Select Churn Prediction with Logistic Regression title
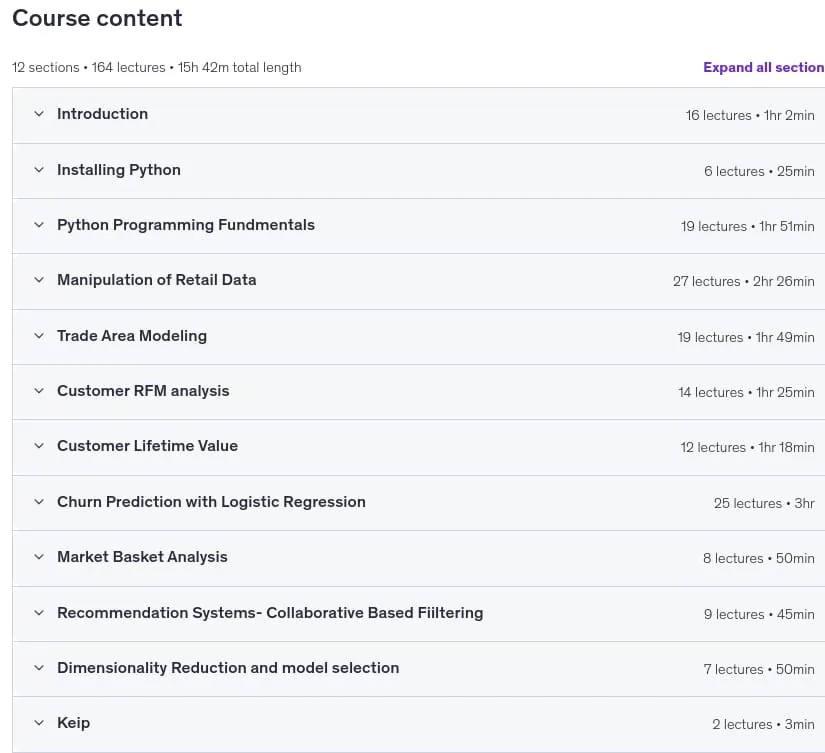Screen dimensions: 825x753 pos(212,501)
